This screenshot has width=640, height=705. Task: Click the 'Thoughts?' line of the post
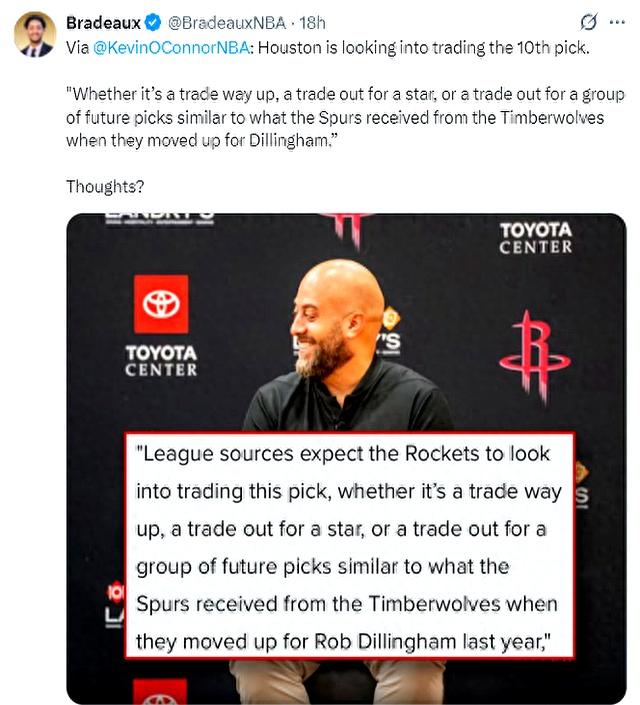pyautogui.click(x=105, y=187)
